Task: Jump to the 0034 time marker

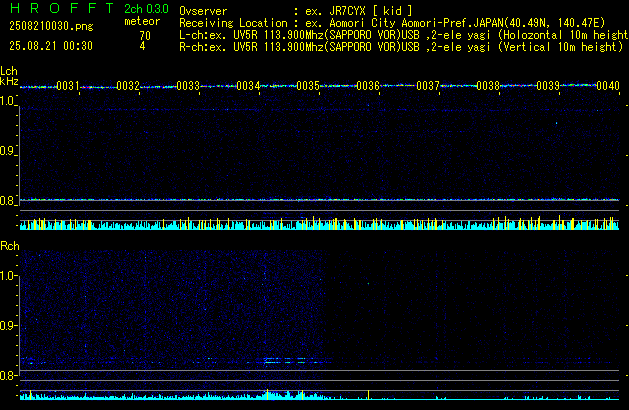Action: [248, 86]
